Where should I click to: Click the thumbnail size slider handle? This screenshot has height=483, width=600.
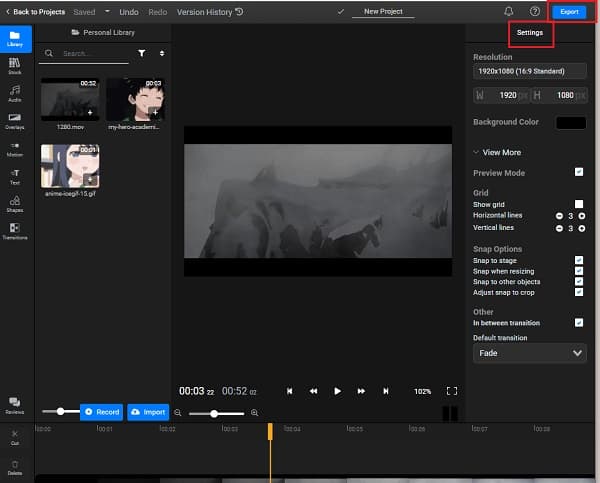click(60, 411)
